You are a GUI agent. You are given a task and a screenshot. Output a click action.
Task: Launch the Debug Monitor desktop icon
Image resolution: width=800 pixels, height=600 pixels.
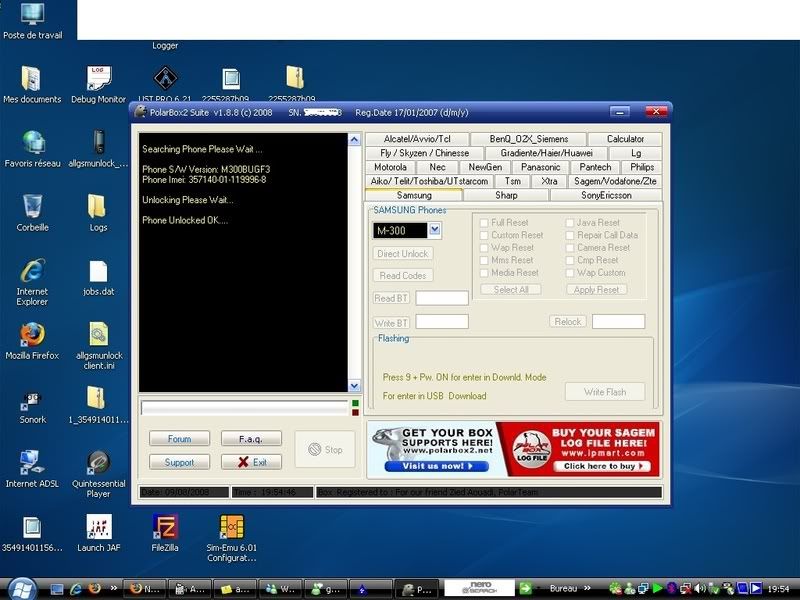coord(98,84)
